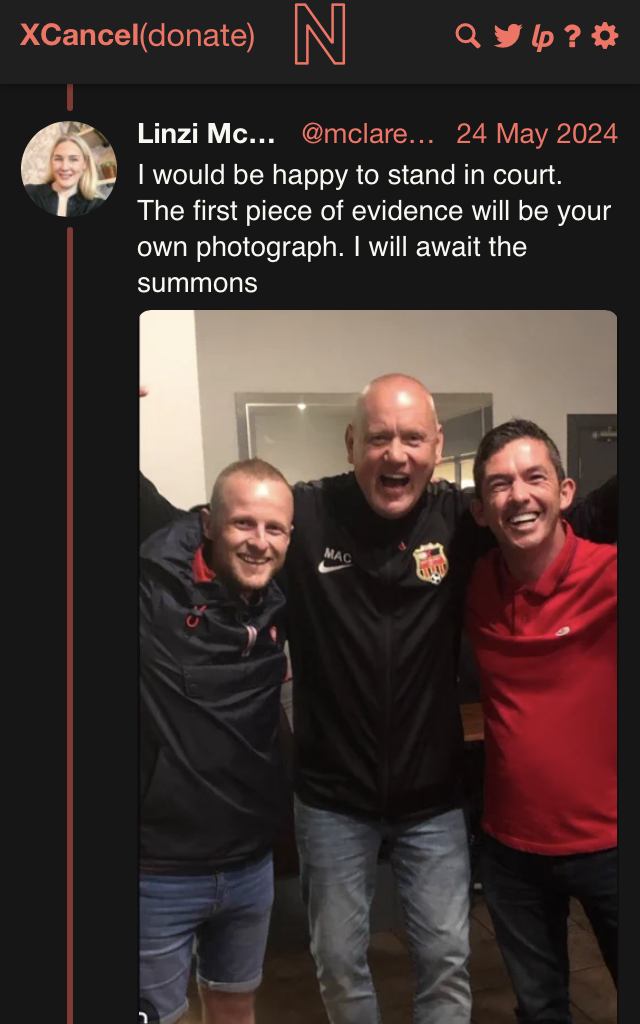This screenshot has height=1024, width=640.
Task: Open Linzi Mc's profile avatar
Action: pos(69,168)
